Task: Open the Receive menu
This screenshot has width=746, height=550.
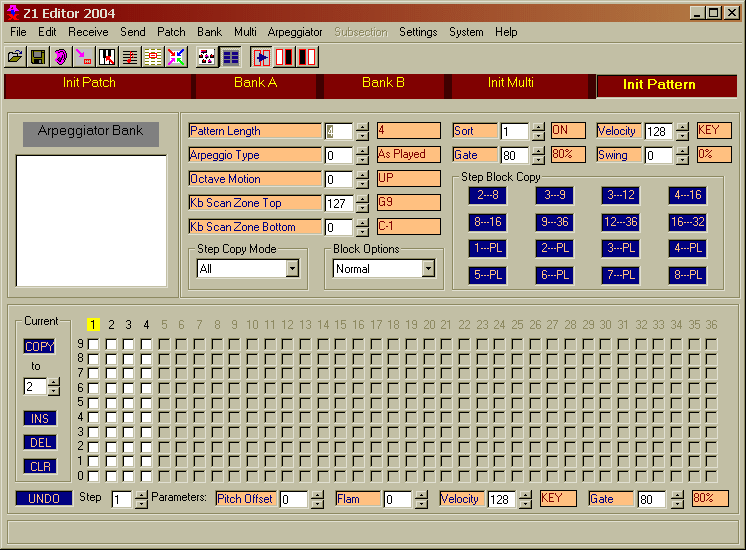Action: pos(88,32)
